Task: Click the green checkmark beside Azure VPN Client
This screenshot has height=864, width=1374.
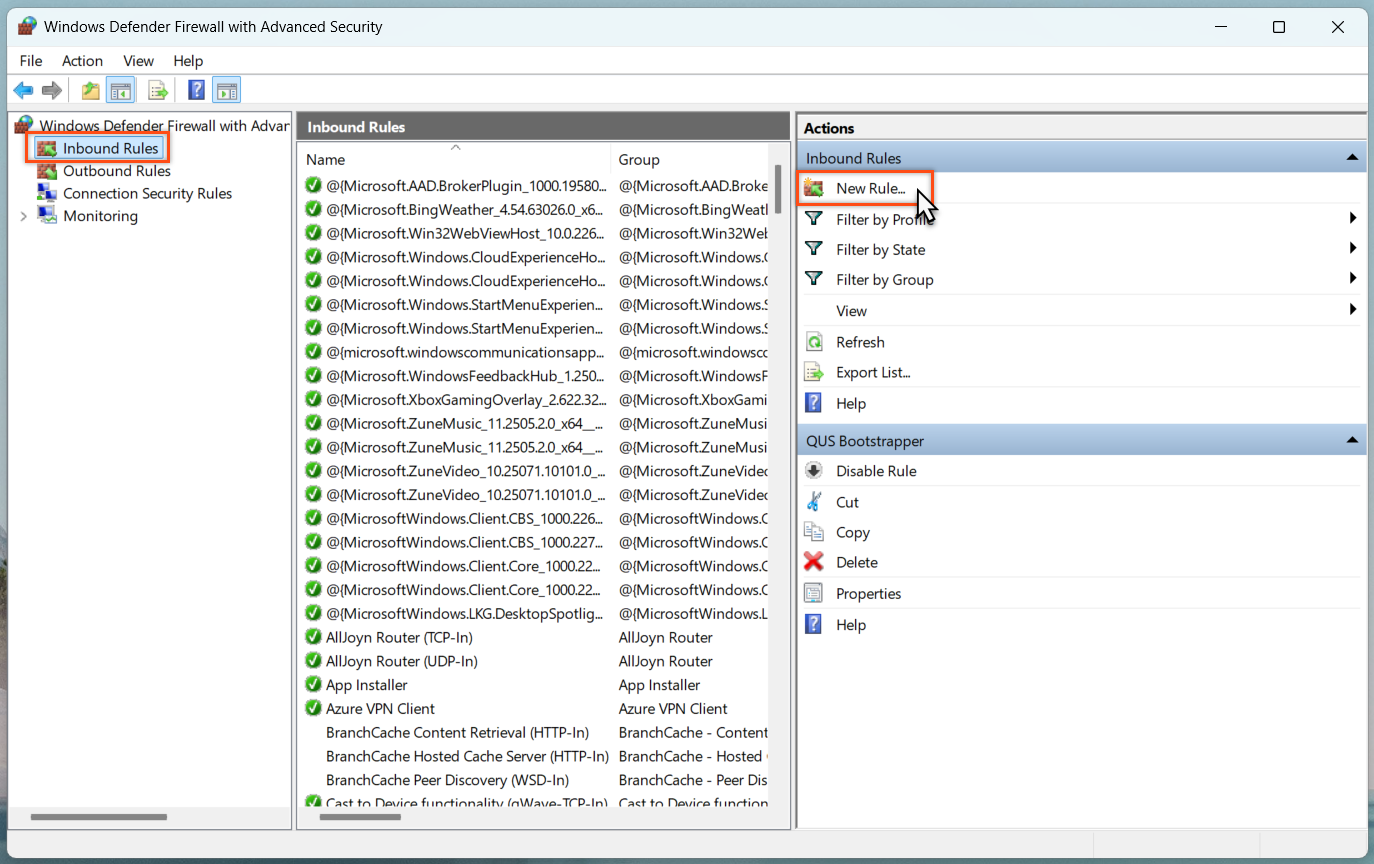Action: click(x=313, y=708)
